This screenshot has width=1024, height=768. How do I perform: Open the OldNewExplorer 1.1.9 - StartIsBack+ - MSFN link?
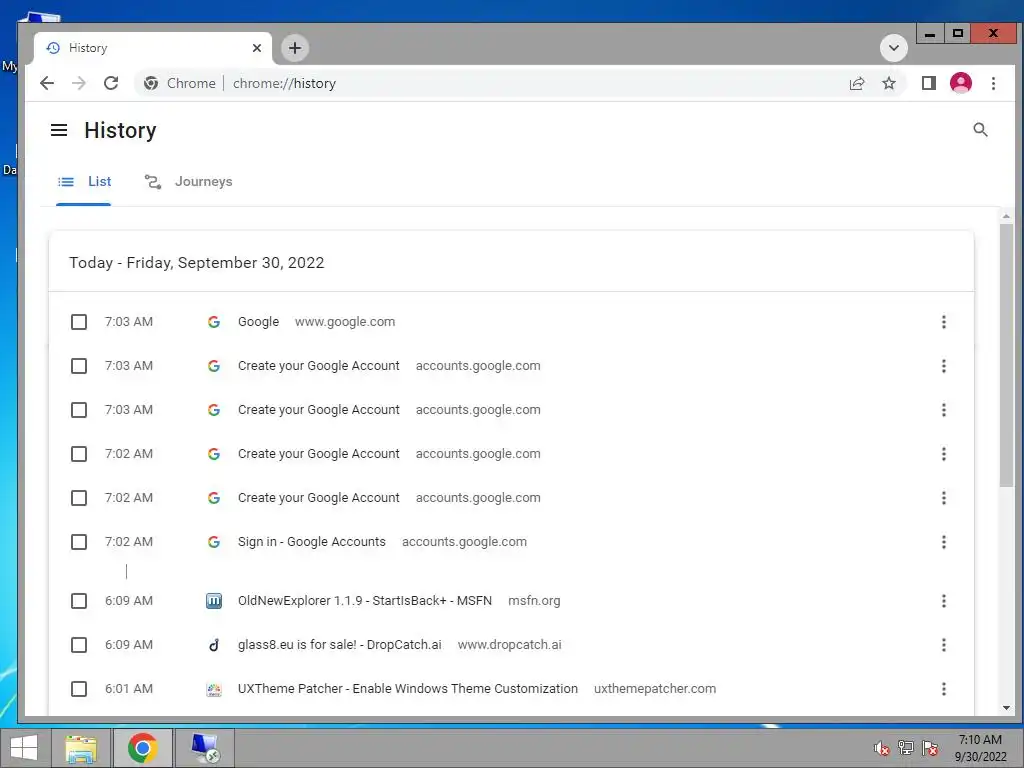pos(364,601)
